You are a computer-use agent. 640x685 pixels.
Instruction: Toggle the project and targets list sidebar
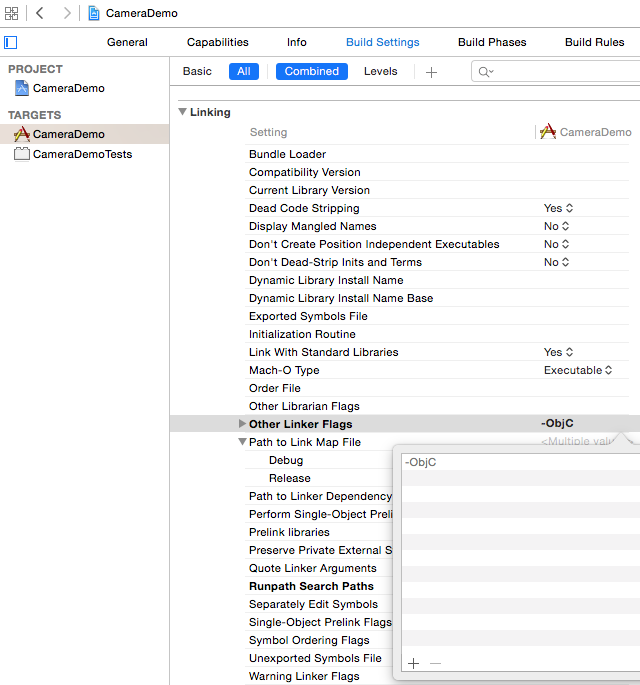tap(10, 42)
